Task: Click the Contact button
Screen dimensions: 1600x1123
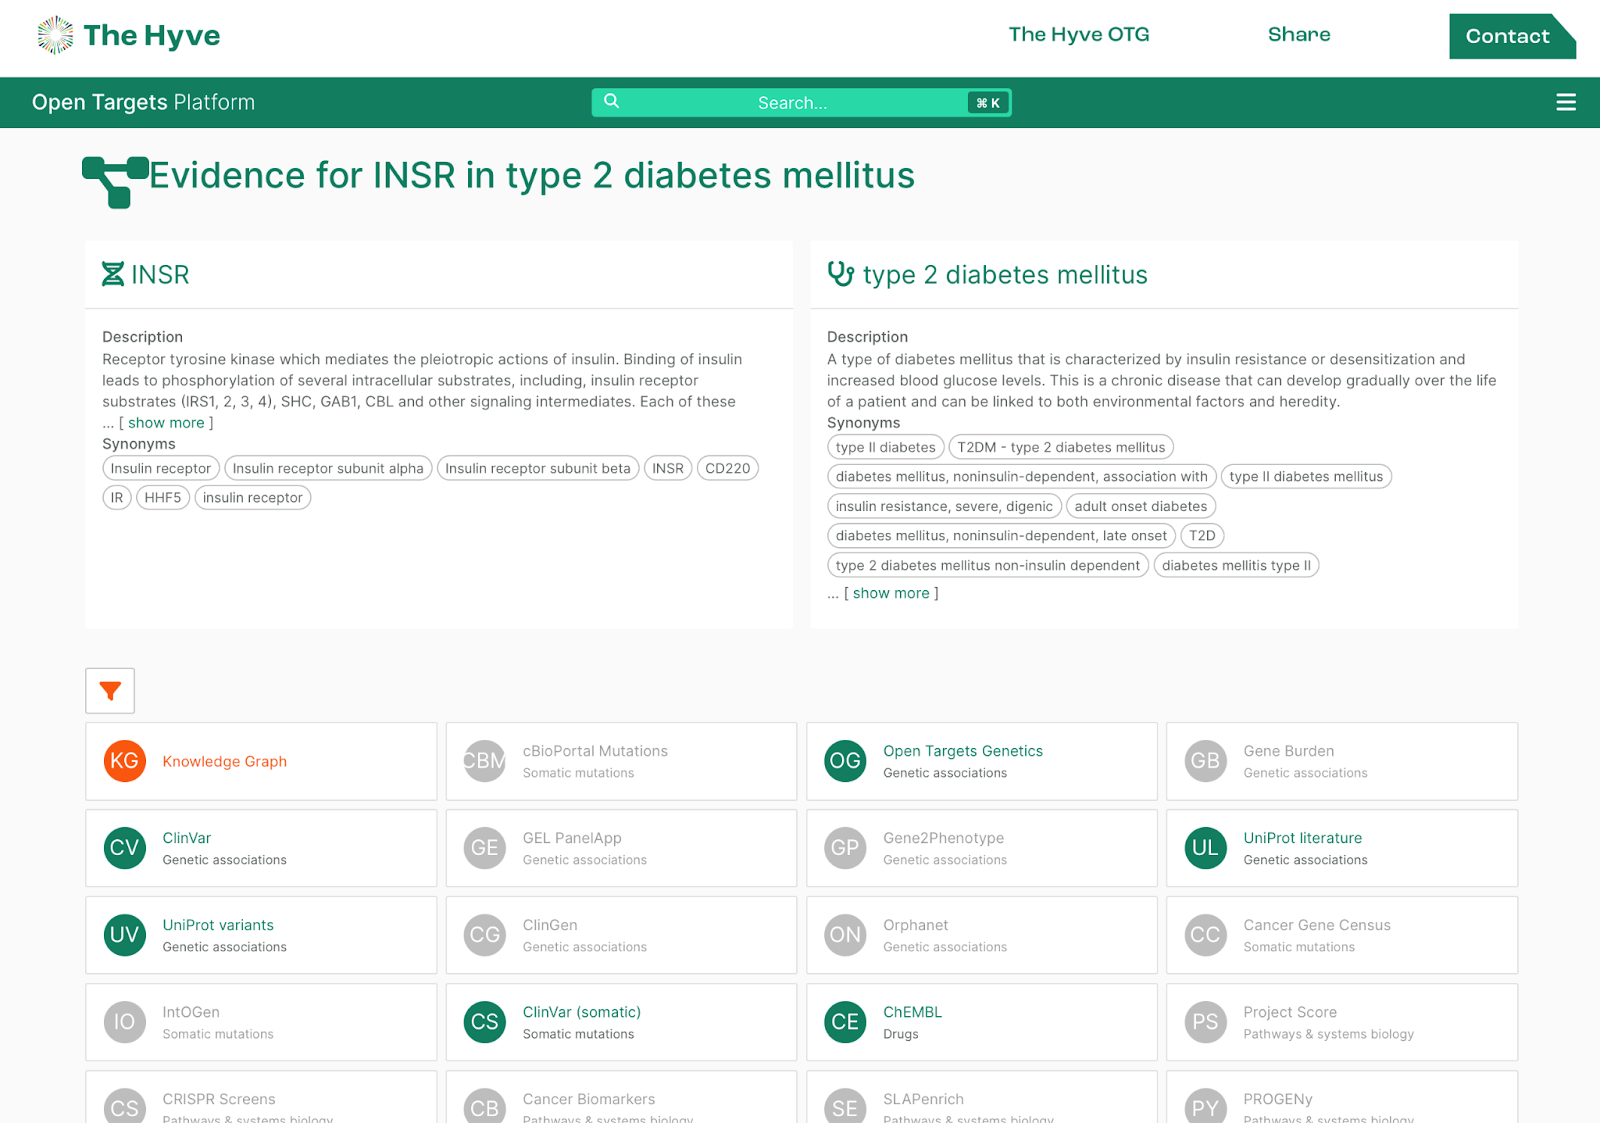Action: 1511,36
